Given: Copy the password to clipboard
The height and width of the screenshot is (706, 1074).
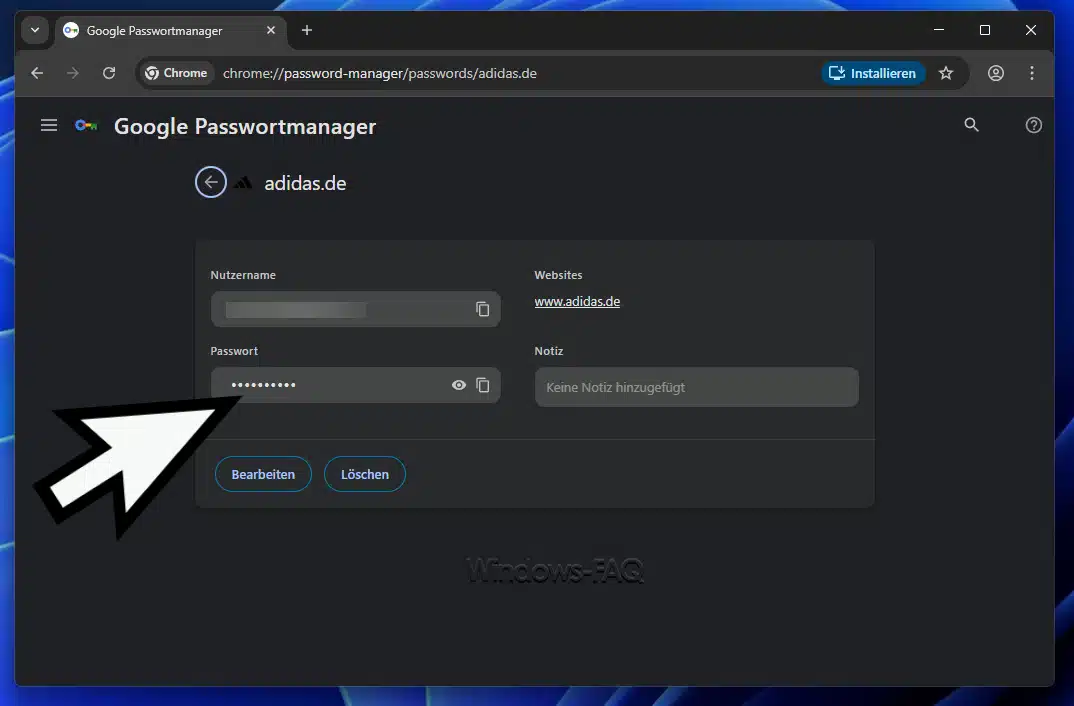Looking at the screenshot, I should [483, 385].
